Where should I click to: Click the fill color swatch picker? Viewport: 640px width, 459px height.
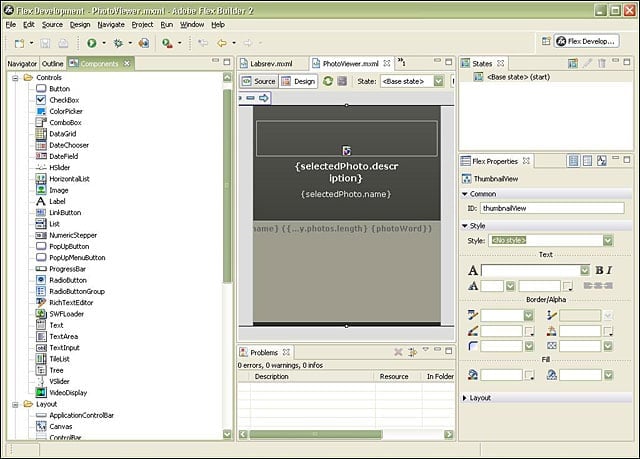pos(529,375)
